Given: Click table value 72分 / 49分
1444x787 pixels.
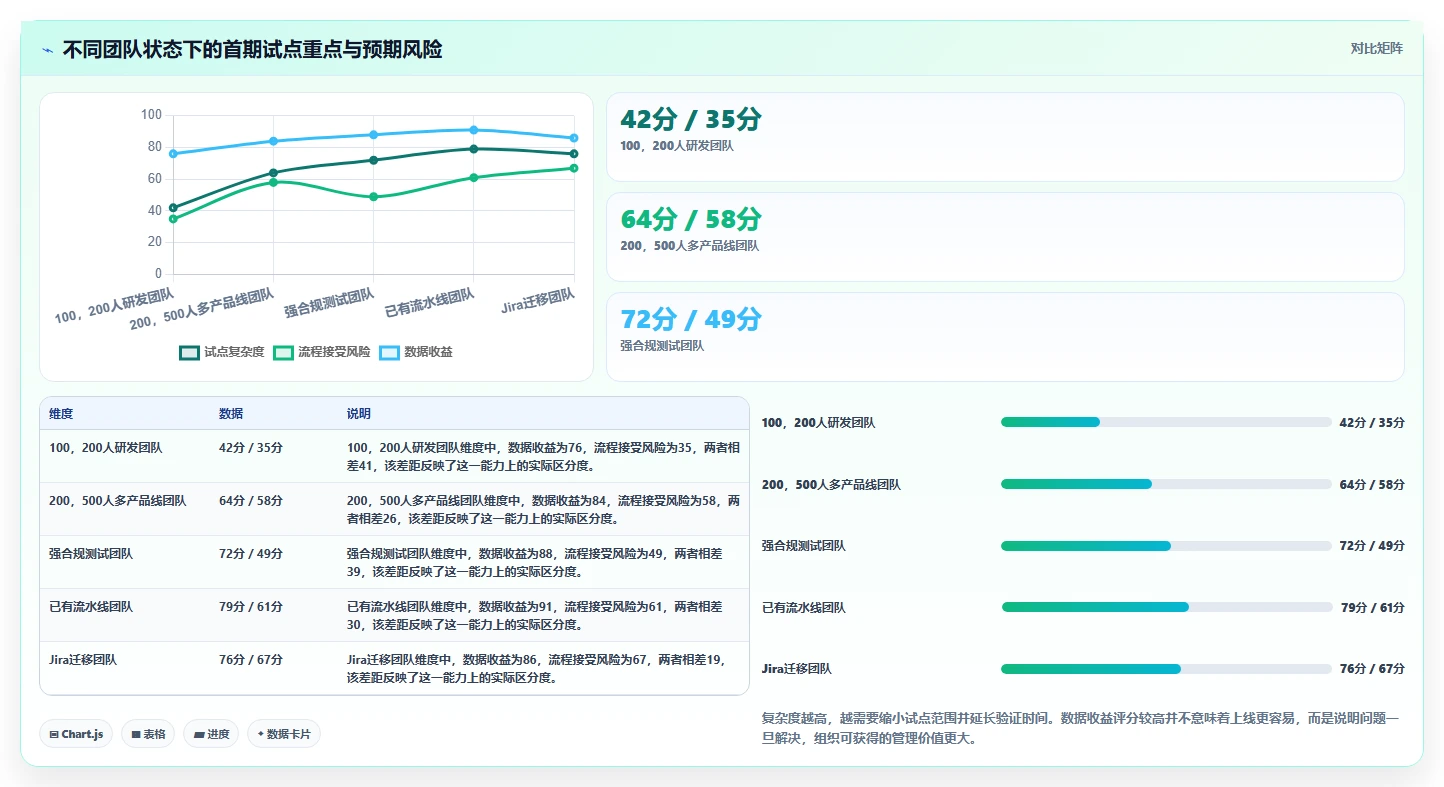Looking at the screenshot, I should click(251, 554).
